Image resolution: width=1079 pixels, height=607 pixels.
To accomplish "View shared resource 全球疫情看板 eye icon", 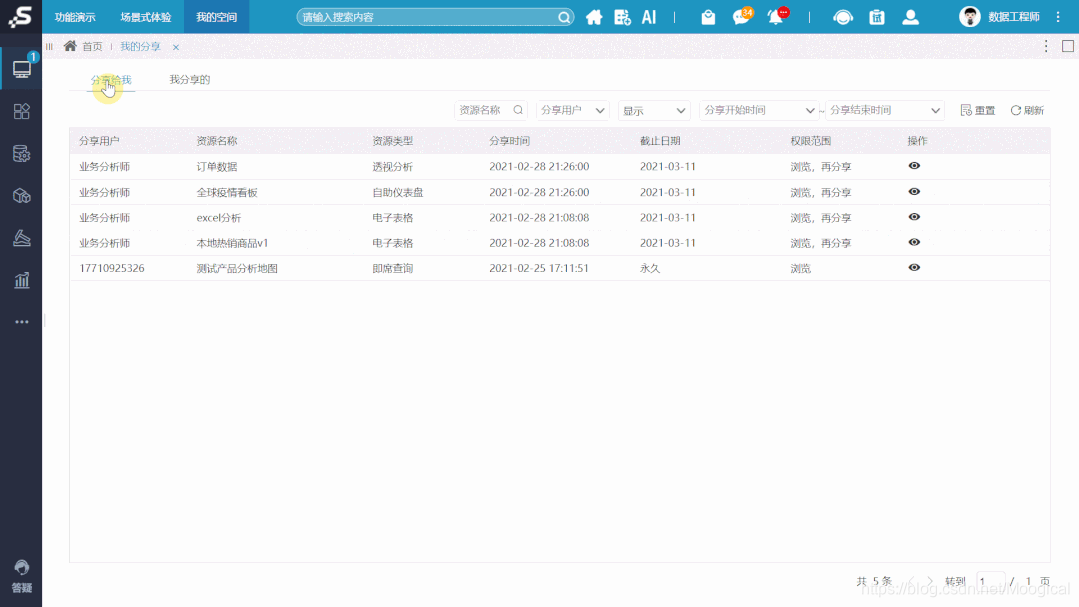I will [914, 191].
